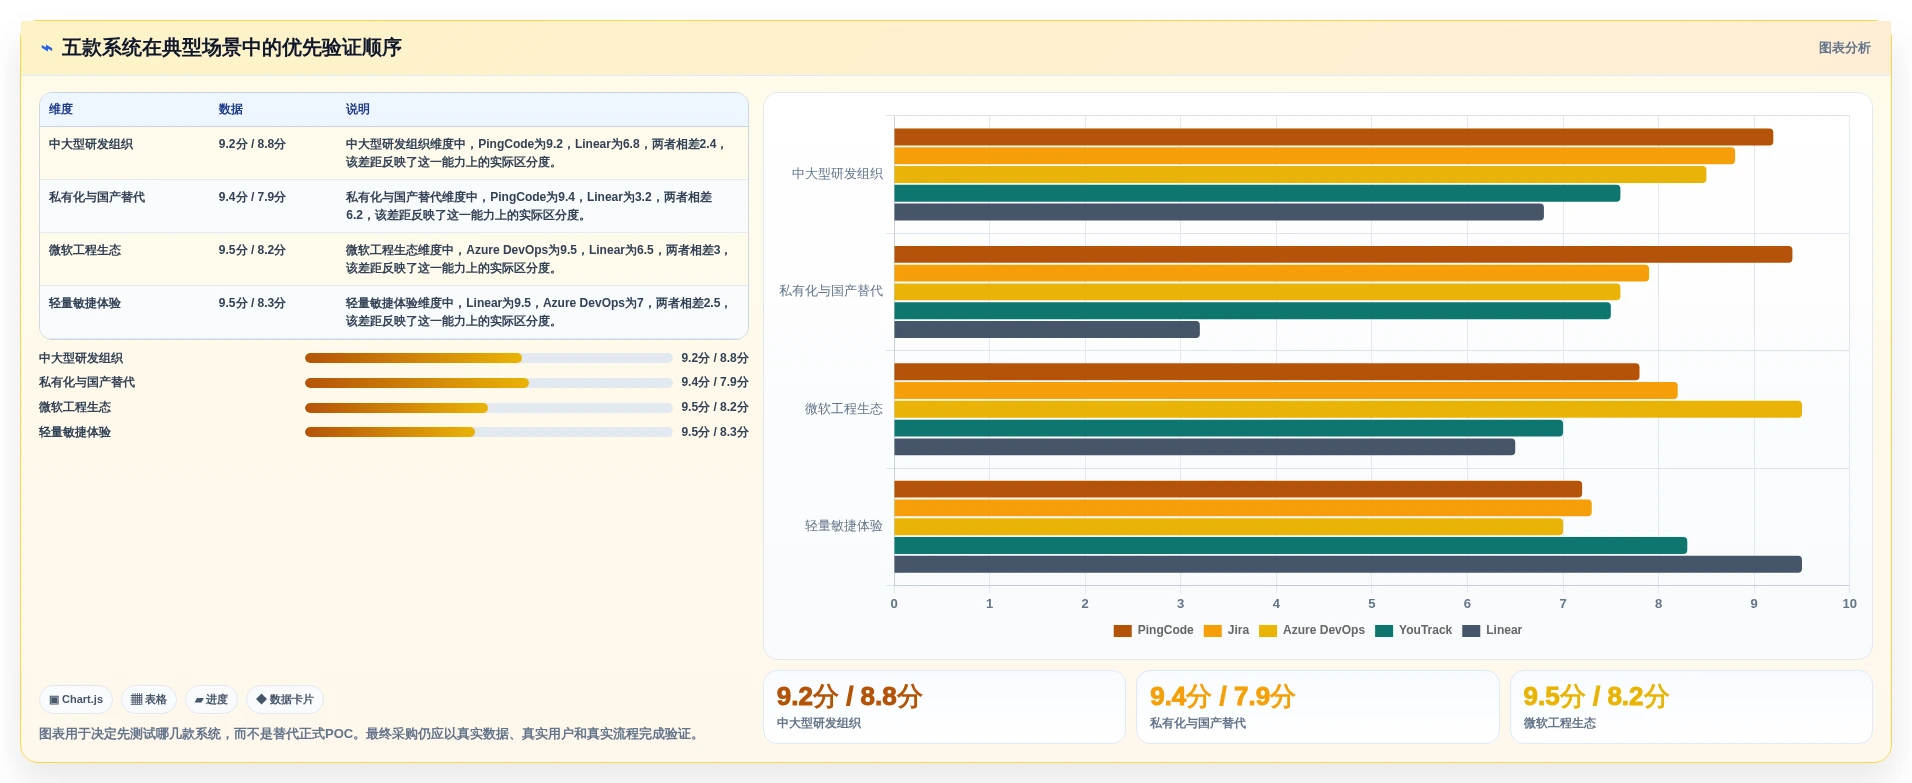Image resolution: width=1912 pixels, height=783 pixels.
Task: Click the 中大型研发组织 progress bar
Action: 489,358
